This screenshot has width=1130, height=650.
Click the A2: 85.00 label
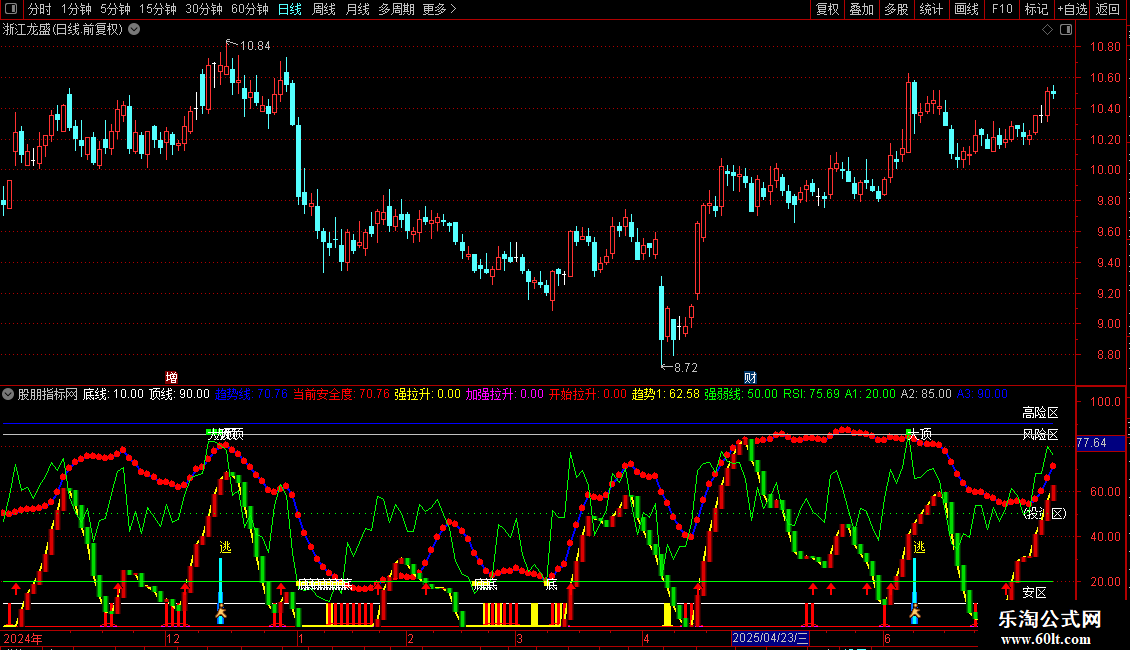(927, 394)
